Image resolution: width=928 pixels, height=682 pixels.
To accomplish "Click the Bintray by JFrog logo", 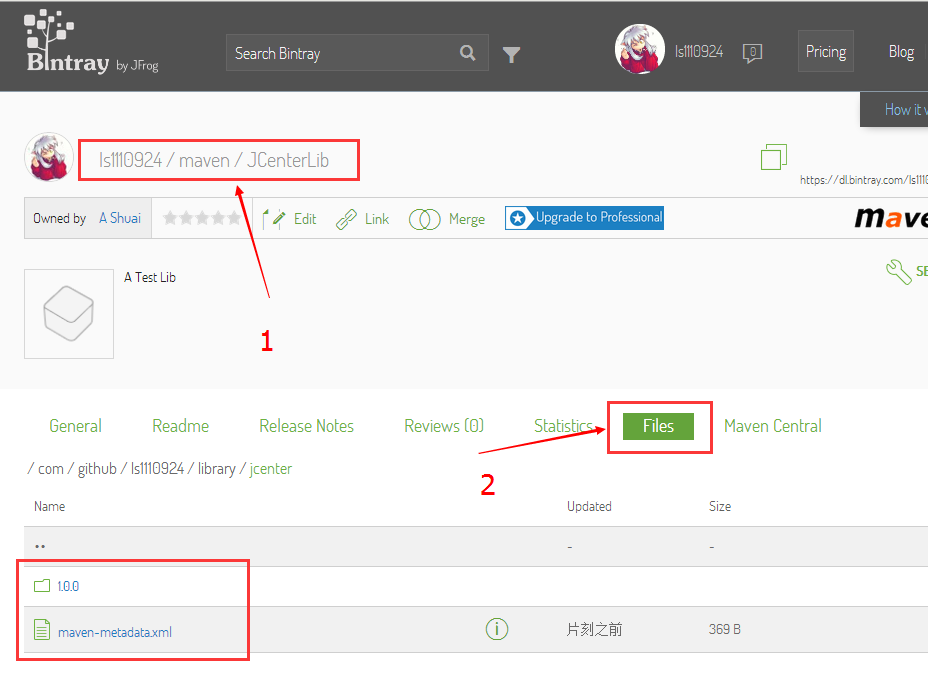I will tap(91, 41).
